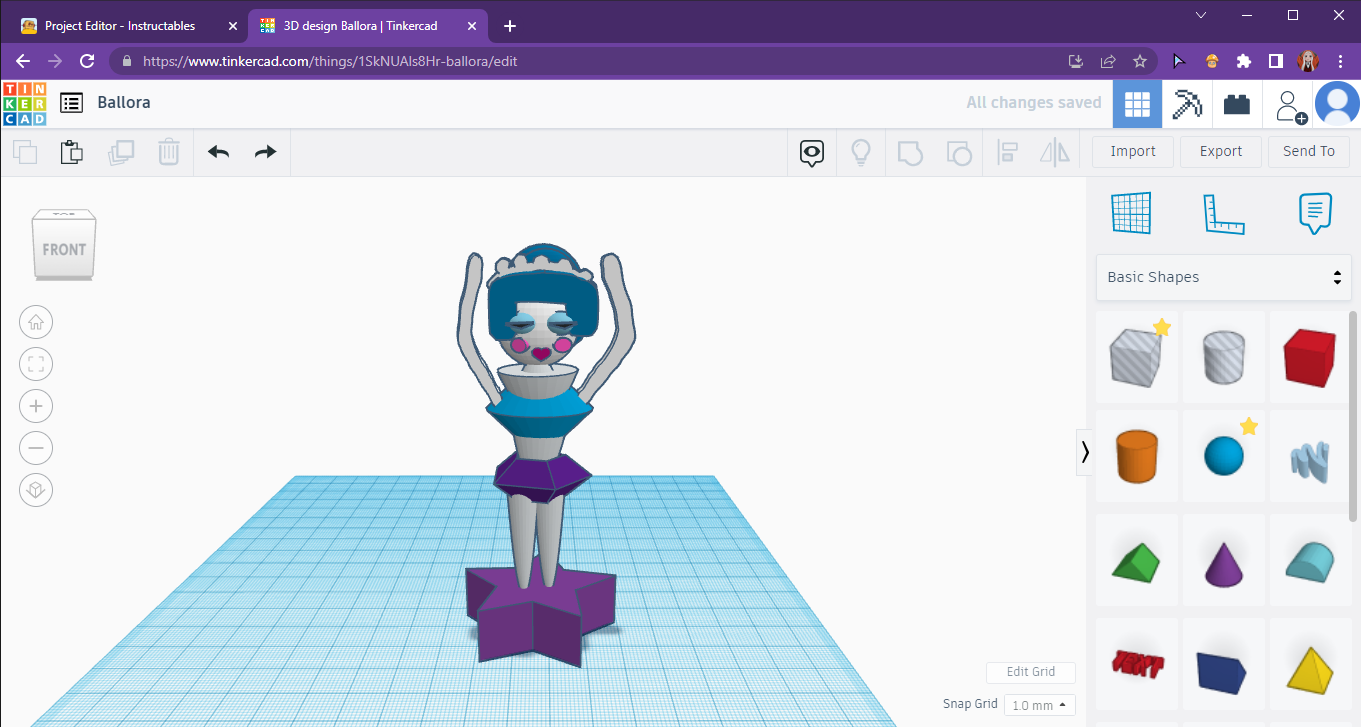Select the Scribble shape
This screenshot has width=1361, height=727.
coord(1311,456)
